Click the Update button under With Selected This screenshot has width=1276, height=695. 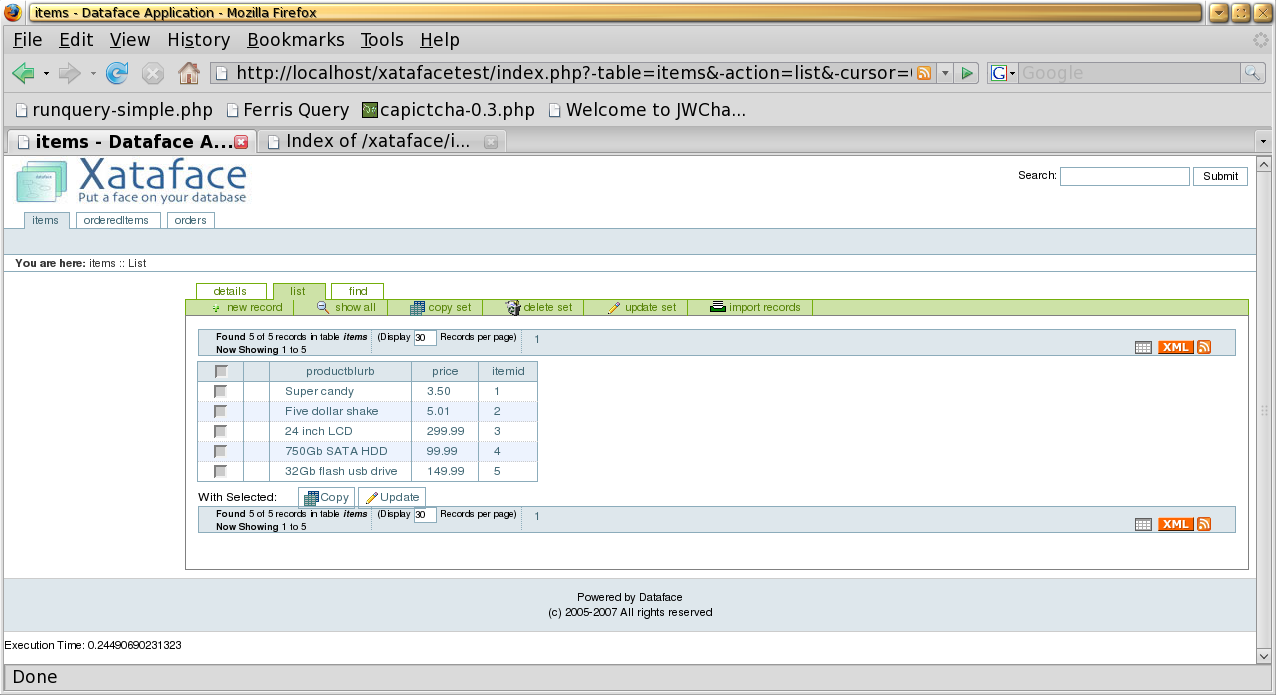point(392,497)
